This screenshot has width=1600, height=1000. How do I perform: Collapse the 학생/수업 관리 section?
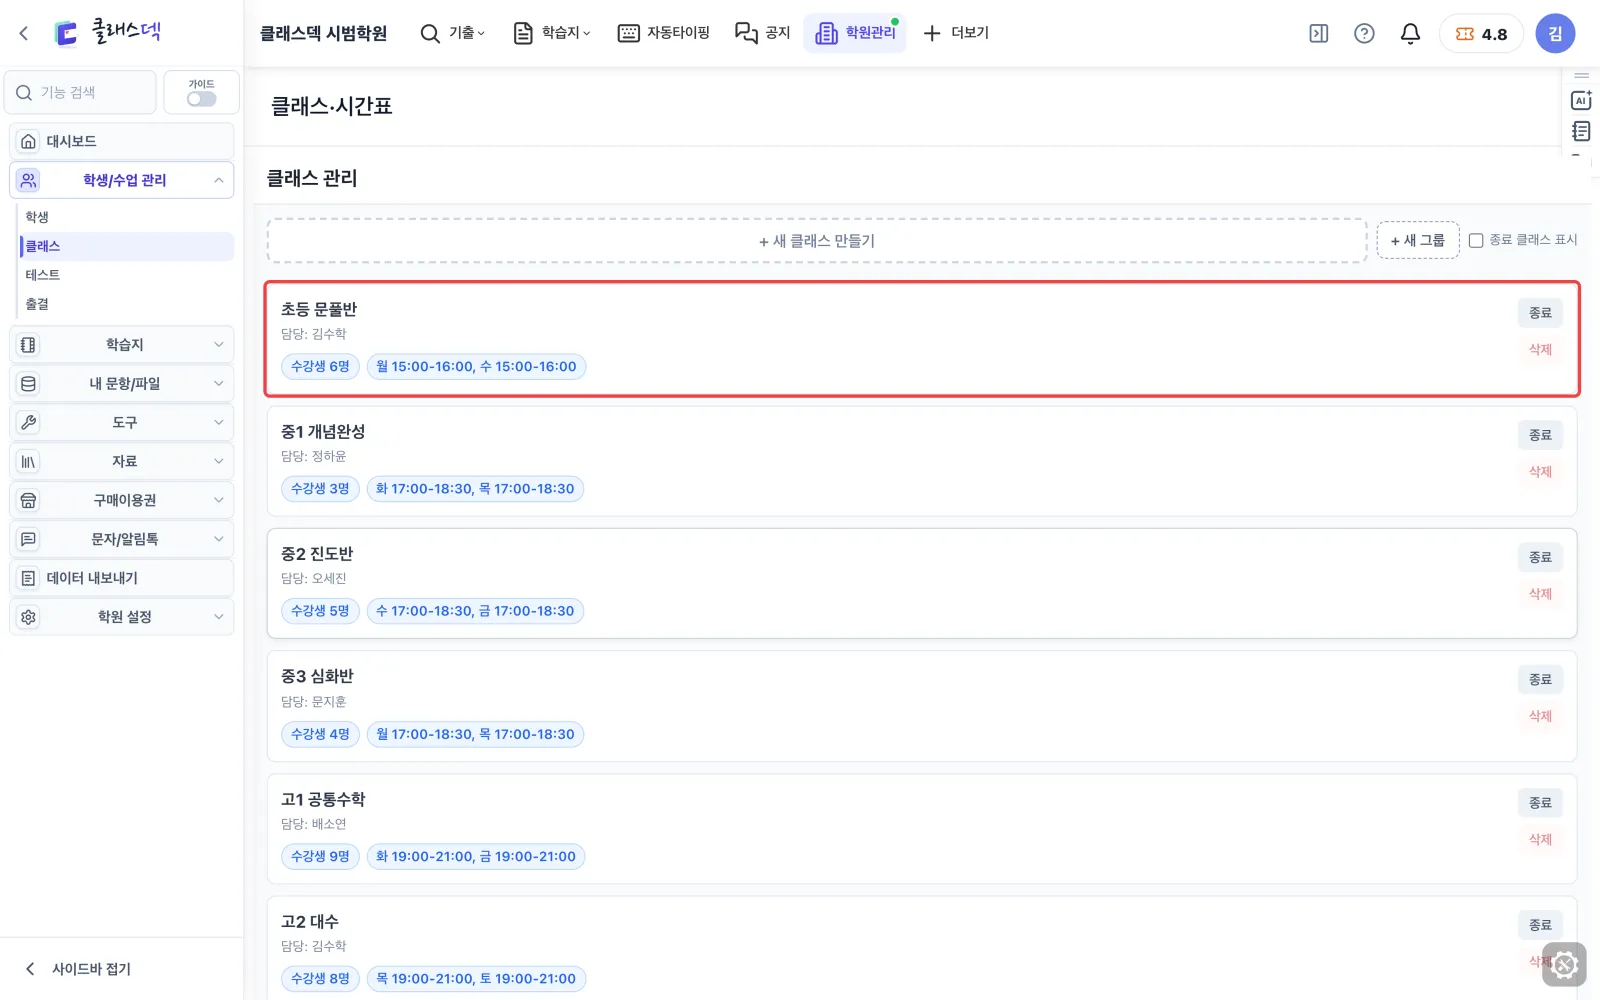122,180
